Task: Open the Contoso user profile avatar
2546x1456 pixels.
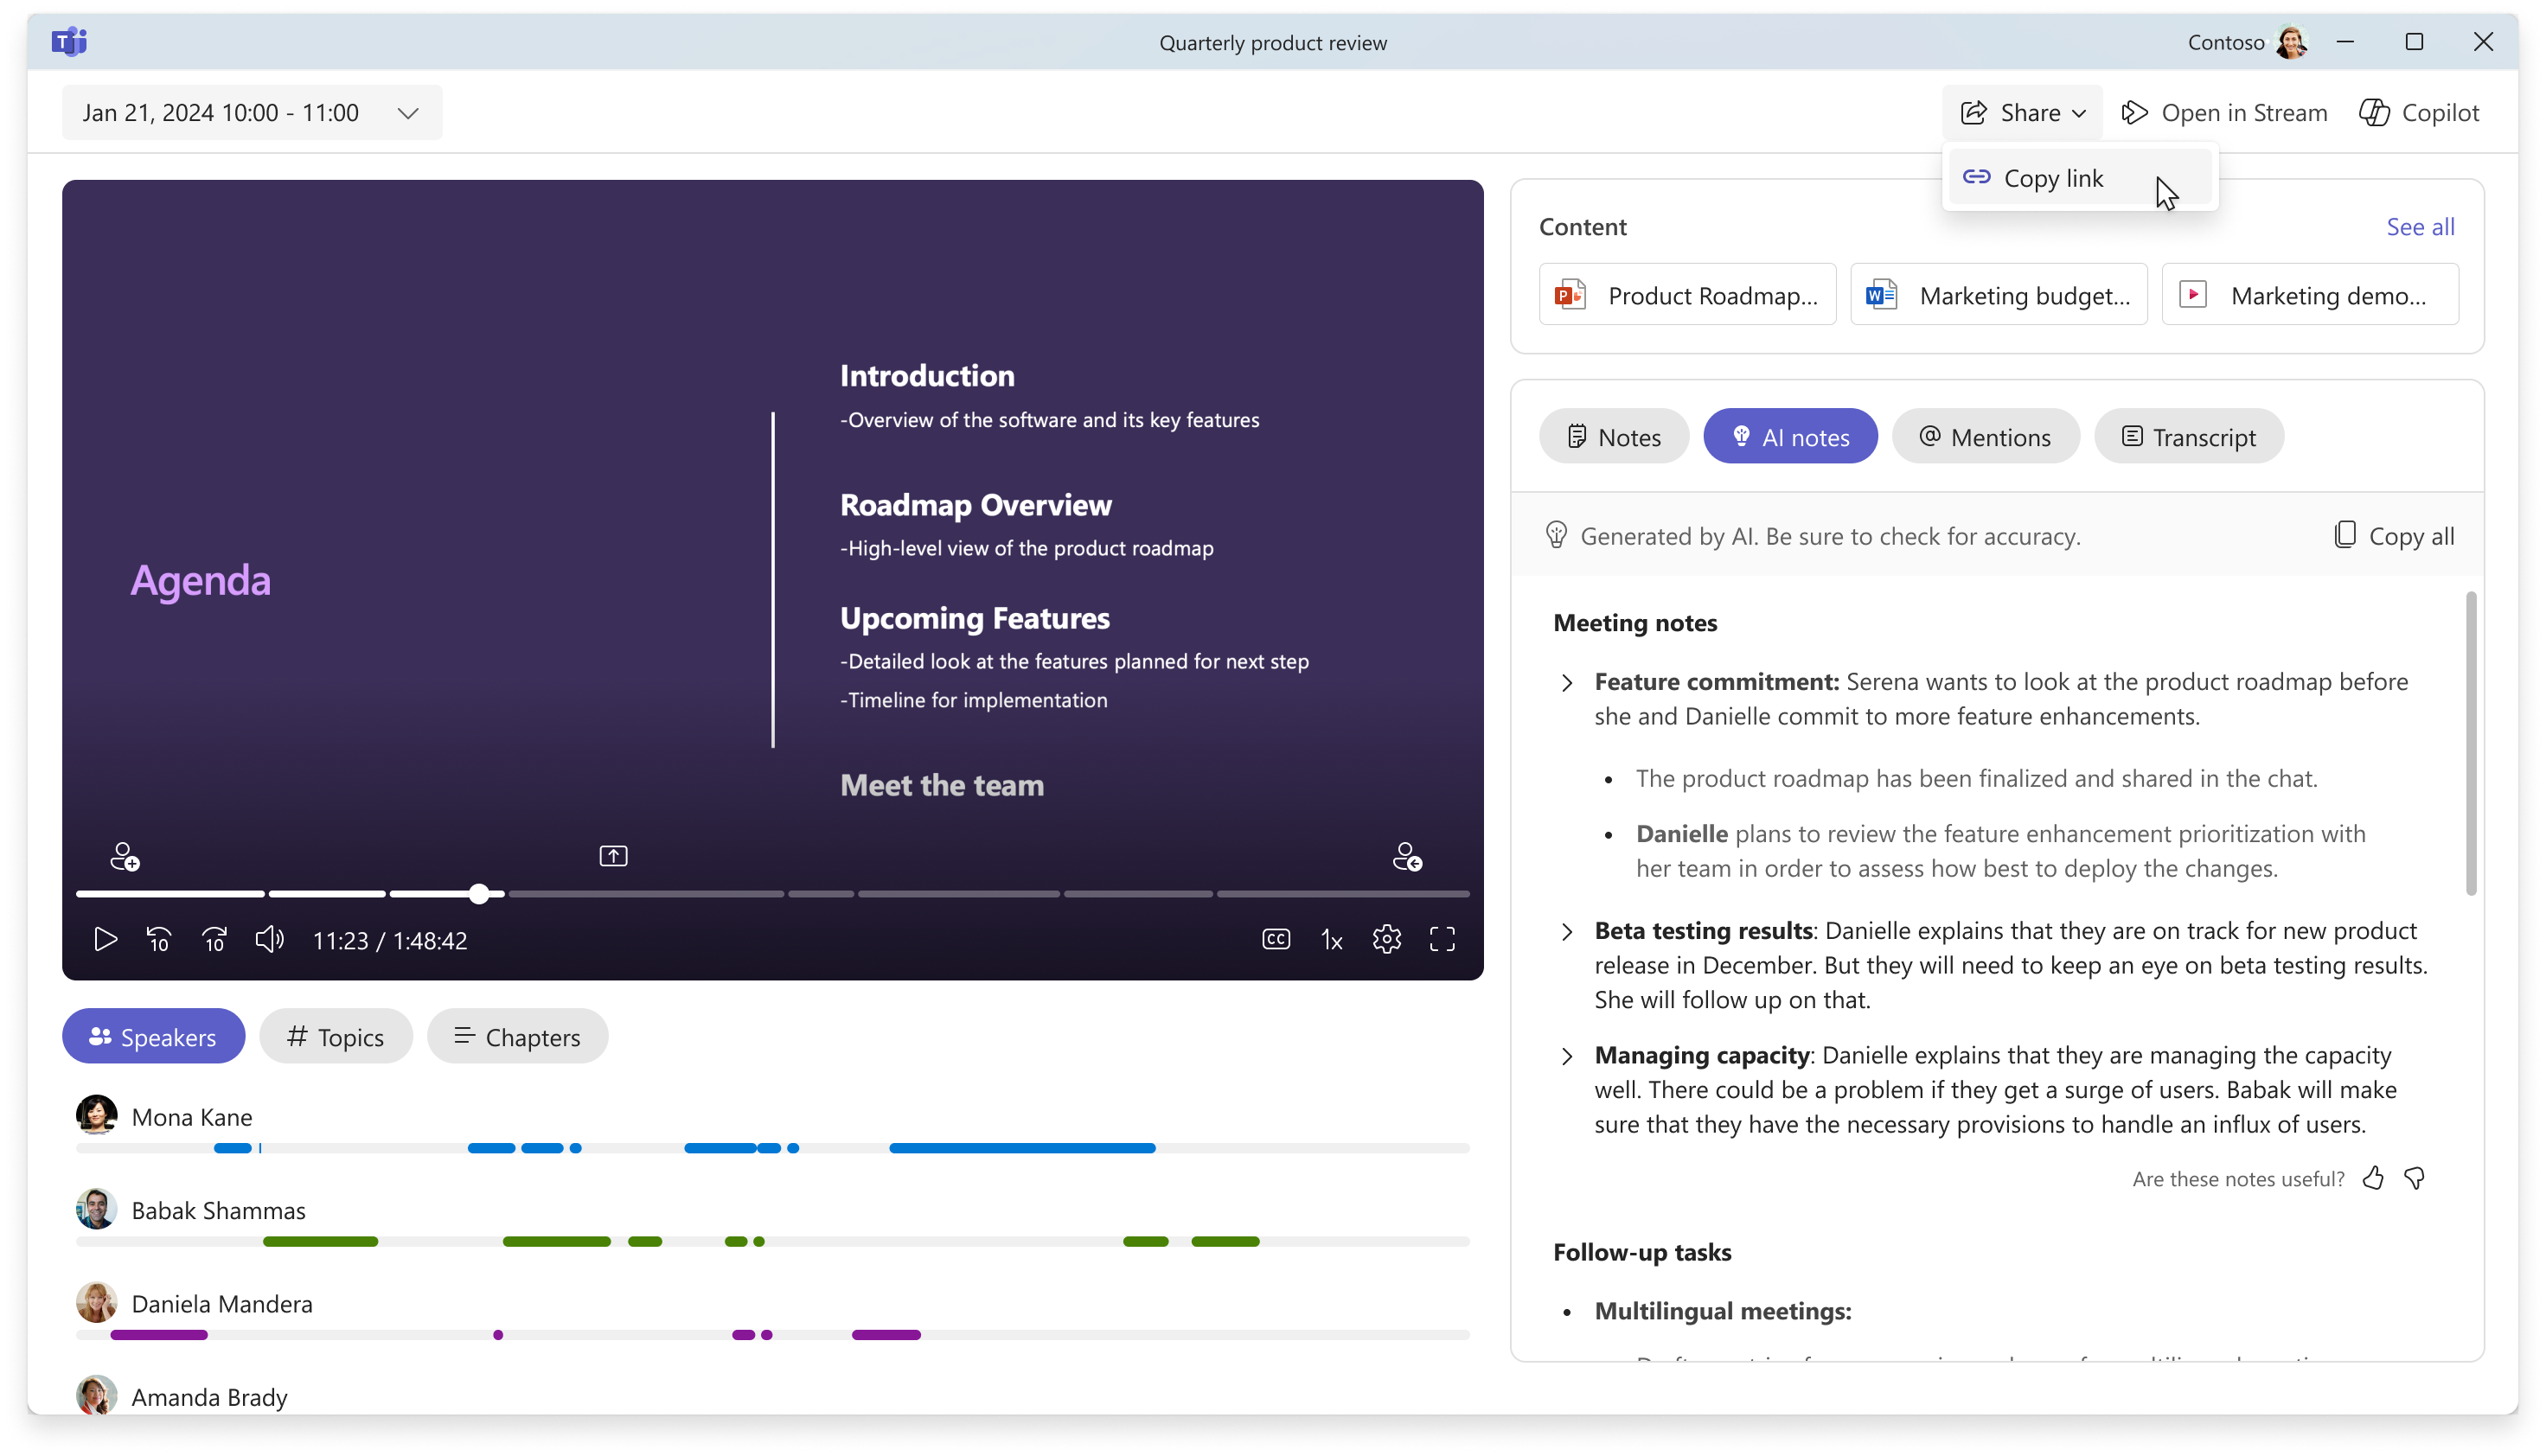Action: tap(2291, 42)
